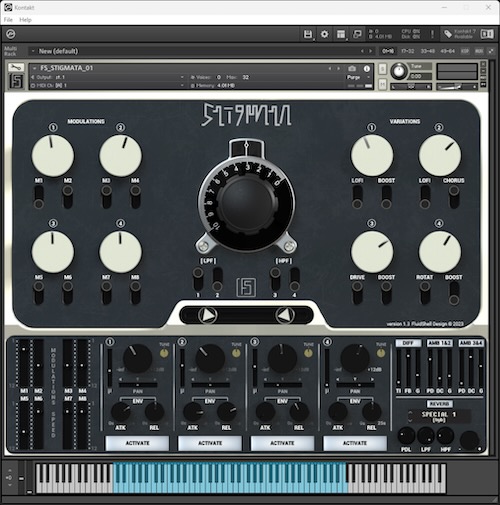
Task: Toggle the M1 modulation switch
Action: tap(39, 197)
